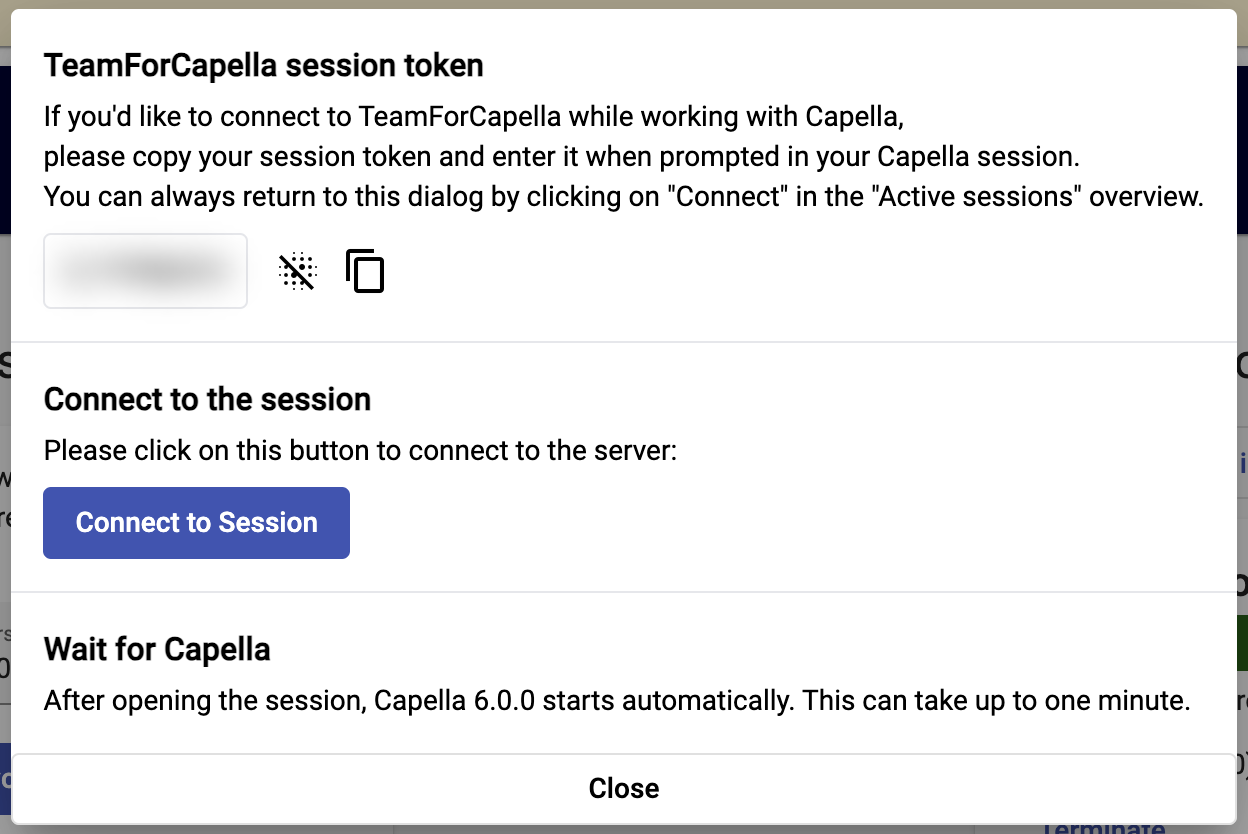
Task: Select the blurred session token field
Action: (146, 271)
